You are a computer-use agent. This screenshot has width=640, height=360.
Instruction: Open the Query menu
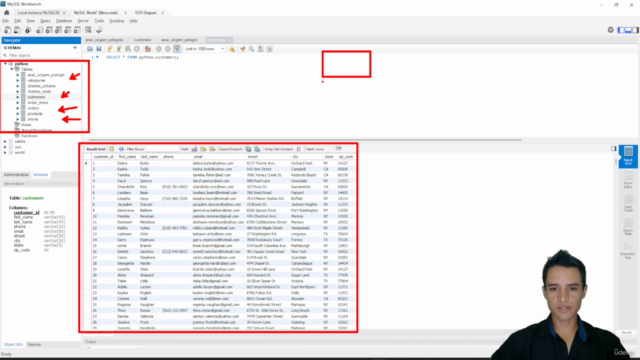[45, 21]
